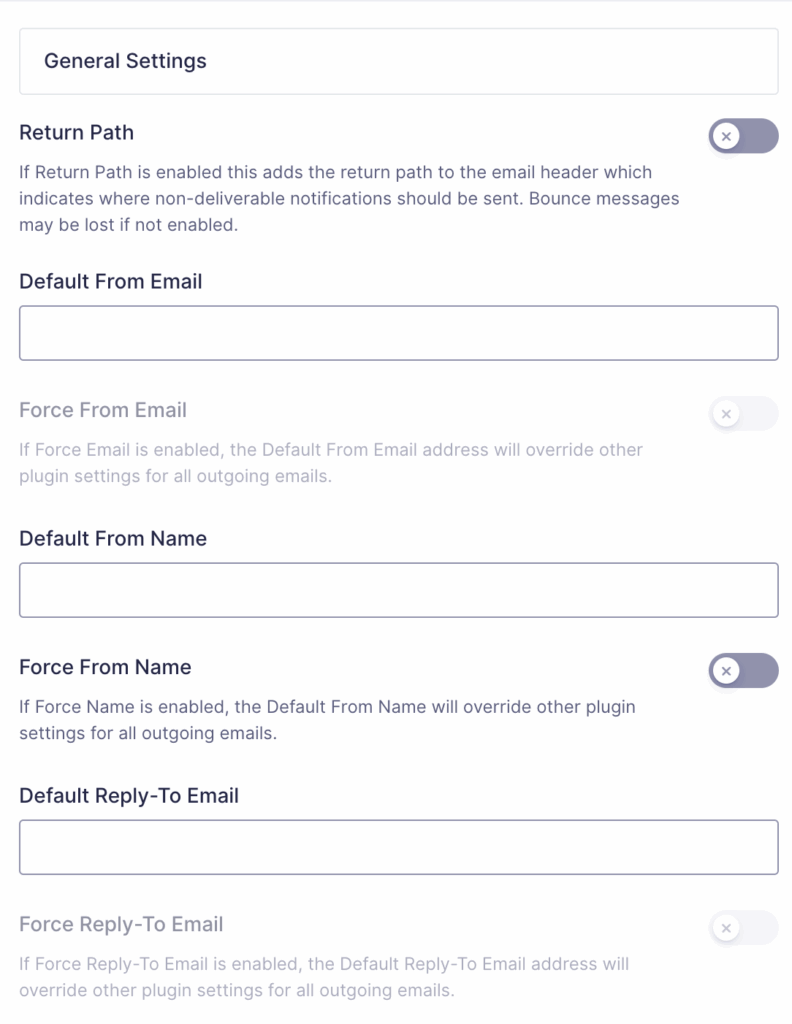The width and height of the screenshot is (792, 1024).
Task: Click the x icon in the Force From Email switch
Action: click(727, 413)
